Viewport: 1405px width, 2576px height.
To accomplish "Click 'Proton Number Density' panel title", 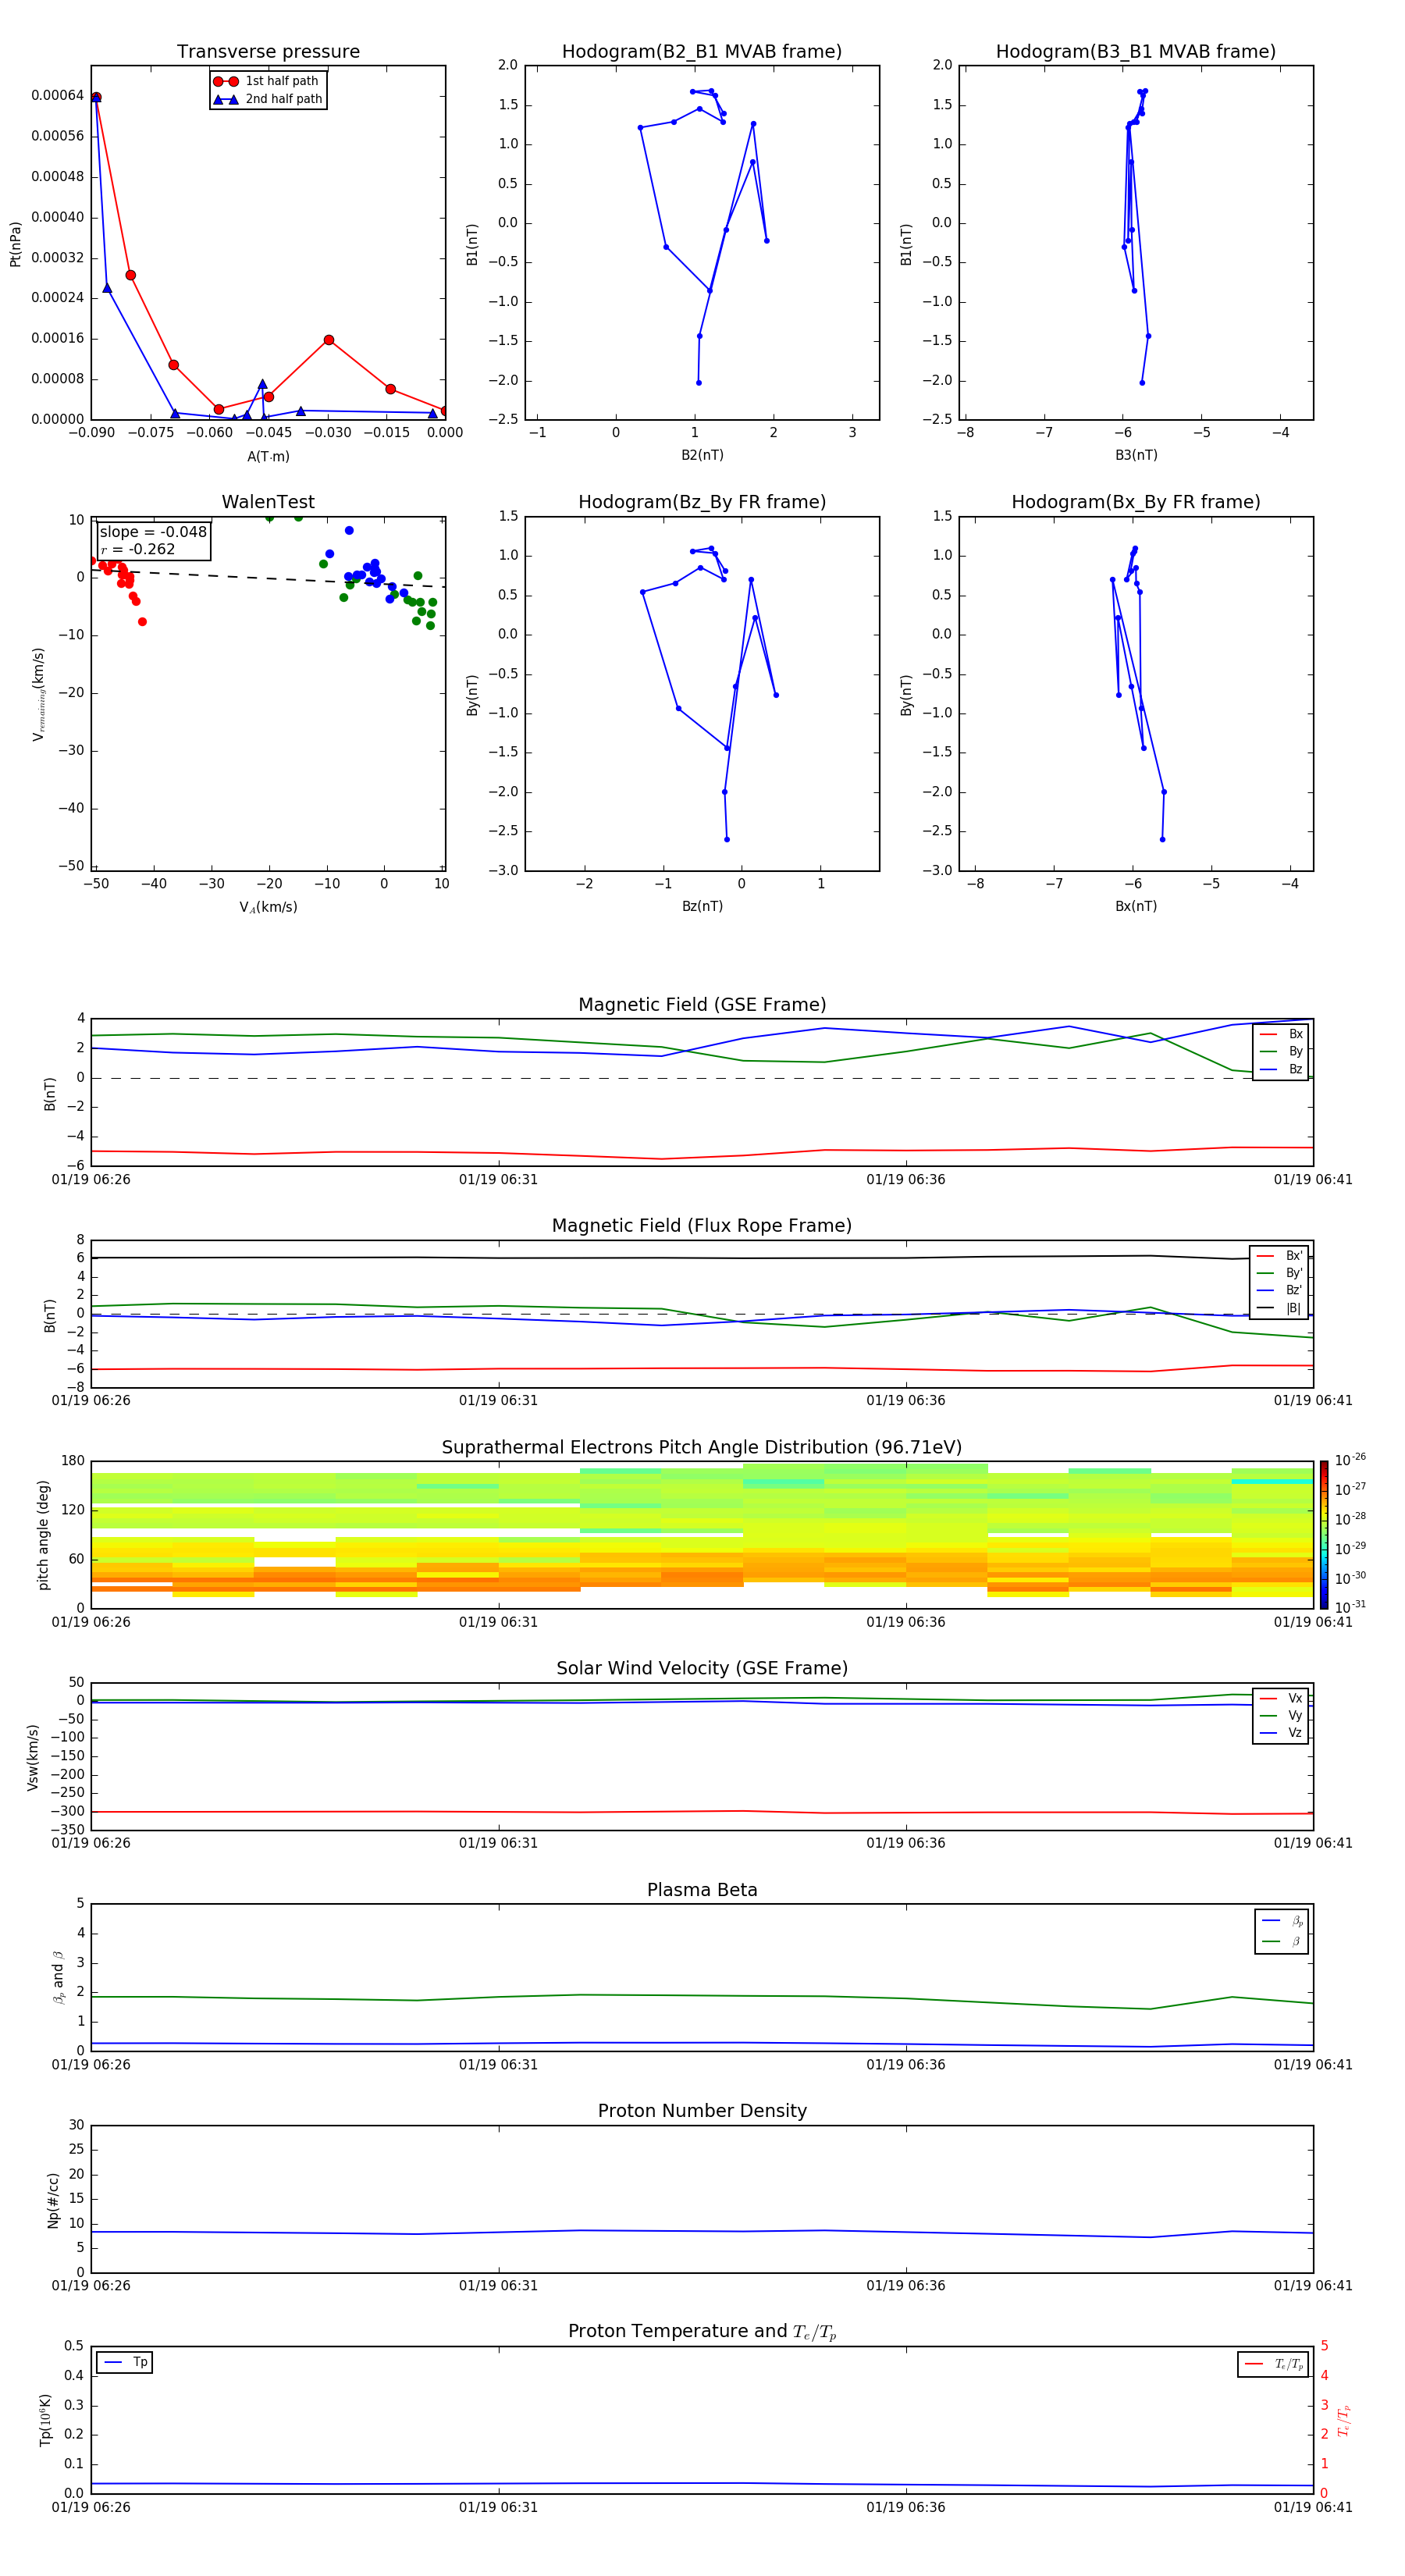I will (x=702, y=2111).
